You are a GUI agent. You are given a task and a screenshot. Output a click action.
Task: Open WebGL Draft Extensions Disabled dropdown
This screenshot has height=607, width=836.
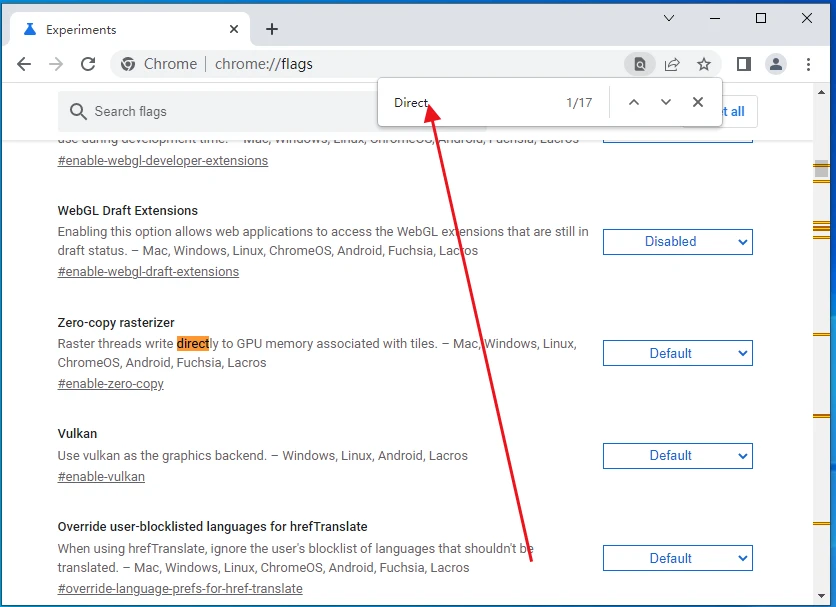tap(677, 241)
